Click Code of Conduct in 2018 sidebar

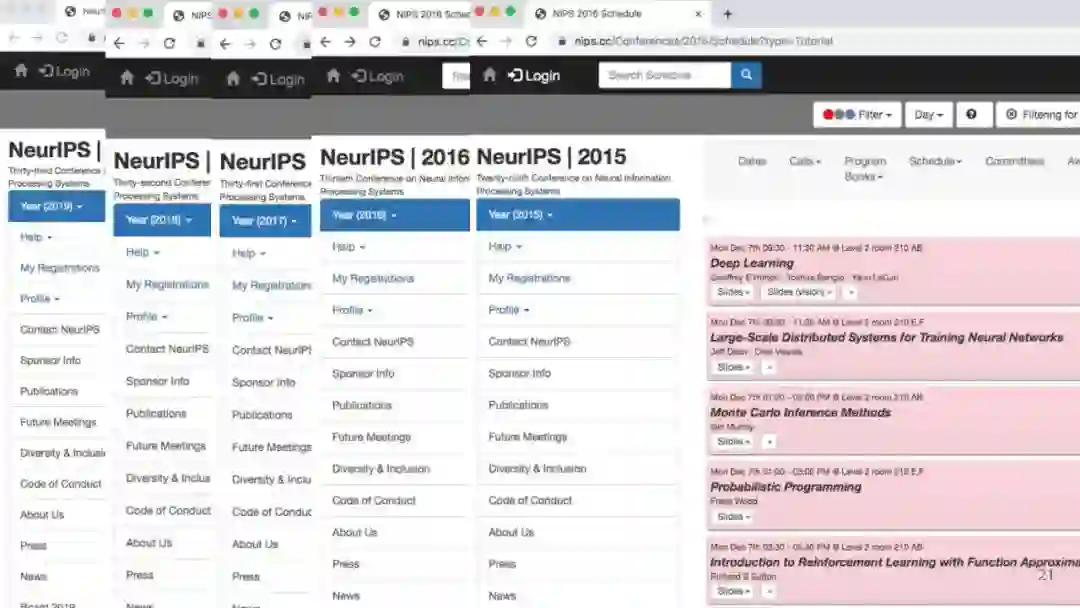pos(168,510)
